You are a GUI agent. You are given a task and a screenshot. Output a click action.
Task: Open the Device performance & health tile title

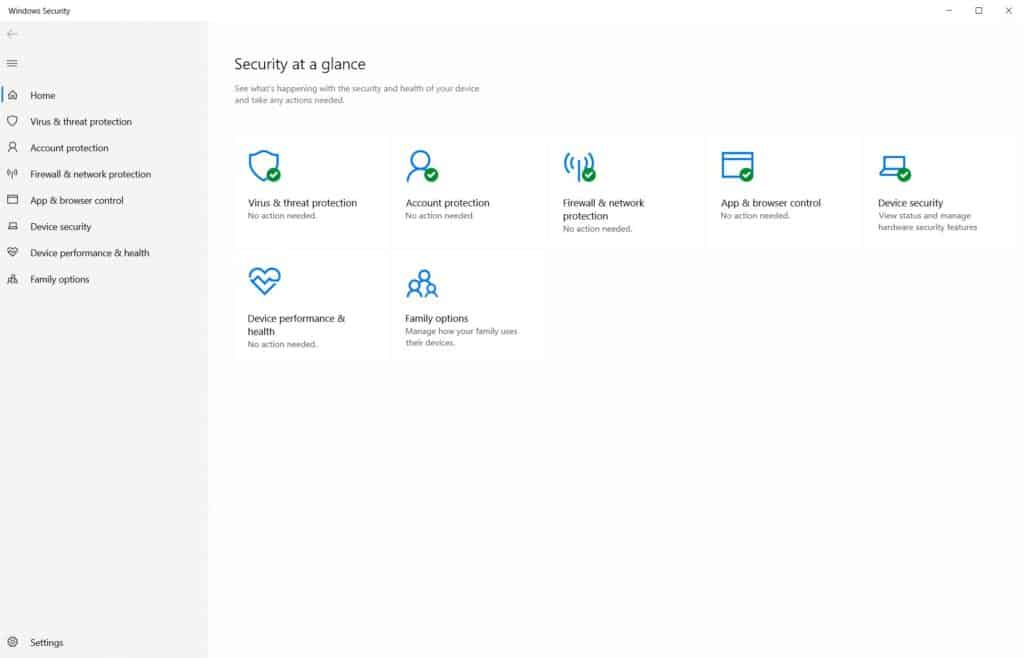click(296, 324)
